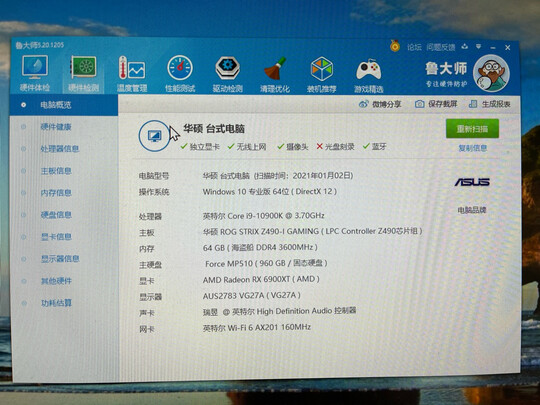The width and height of the screenshot is (540, 405).
Task: Click the 光盘刻录 feature label
Action: [340, 147]
